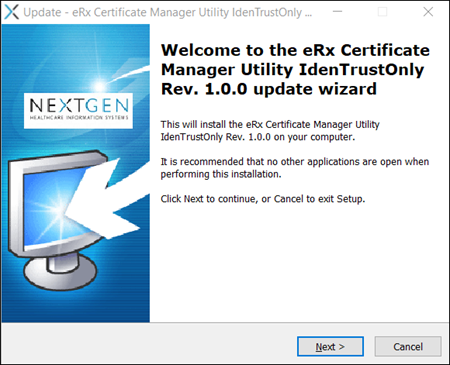
Task: Minimize the update wizard window
Action: [337, 12]
